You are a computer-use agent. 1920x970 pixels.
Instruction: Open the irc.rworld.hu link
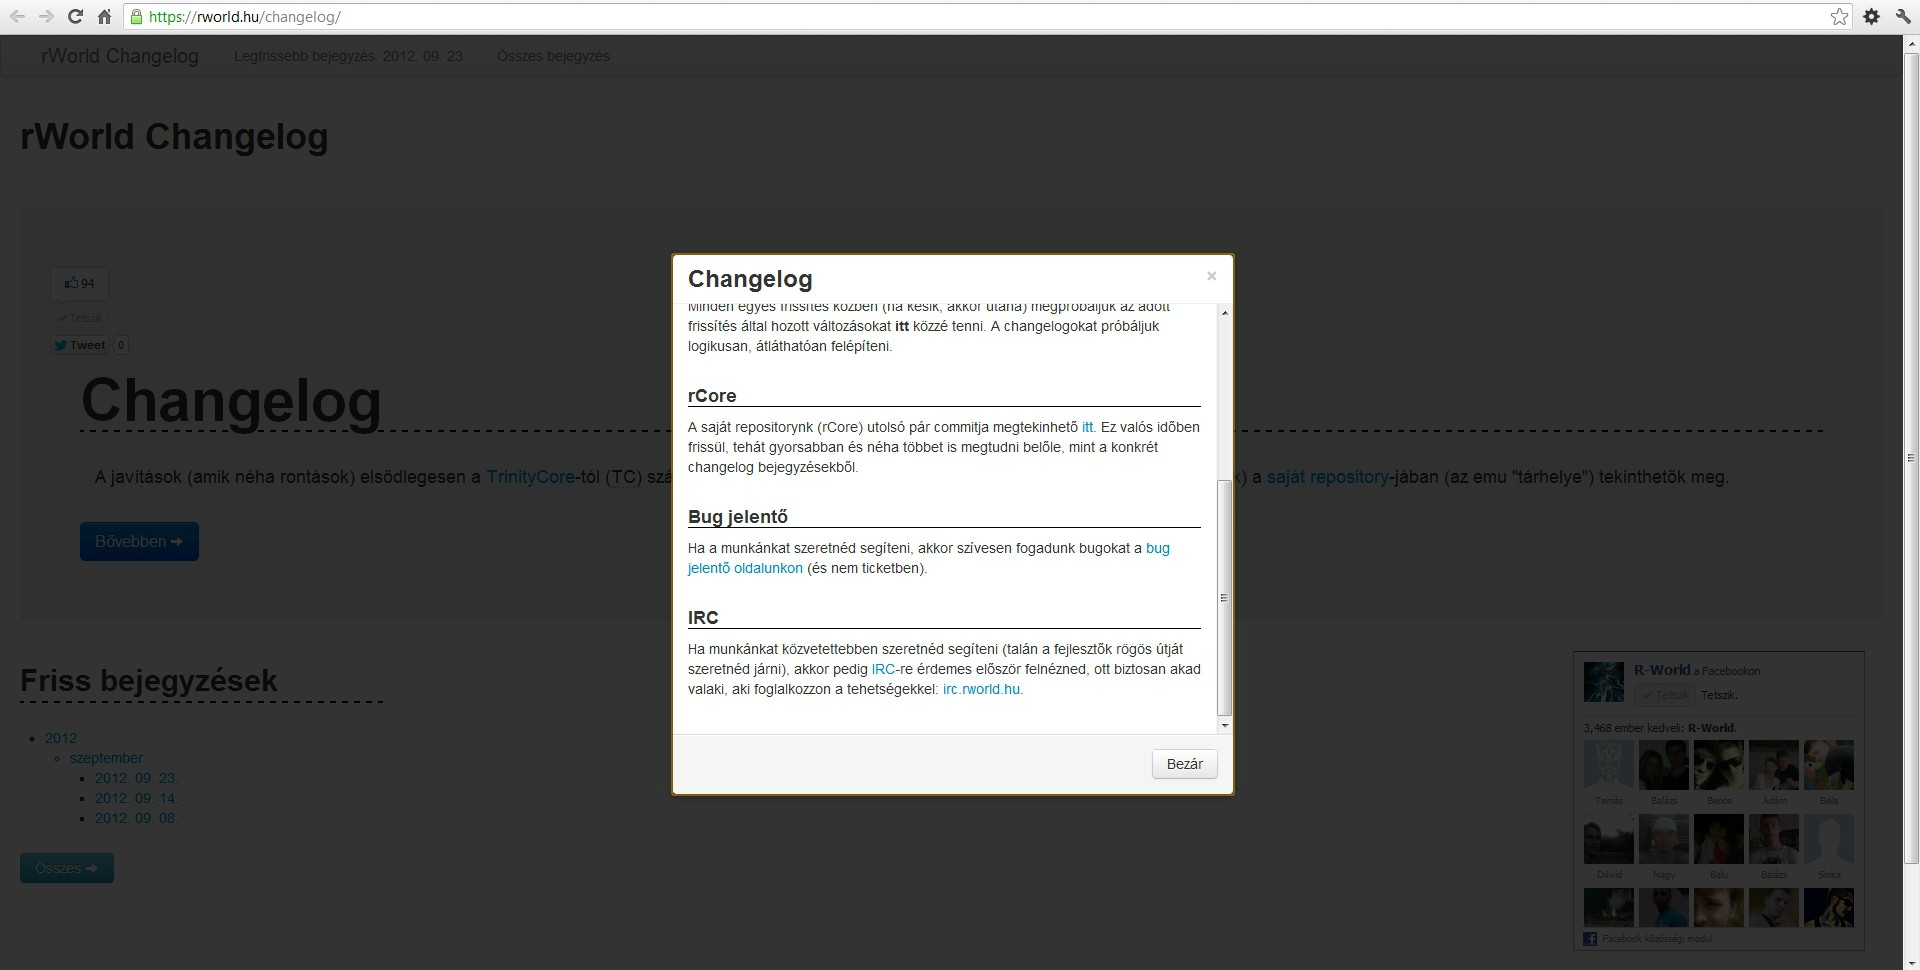(981, 689)
